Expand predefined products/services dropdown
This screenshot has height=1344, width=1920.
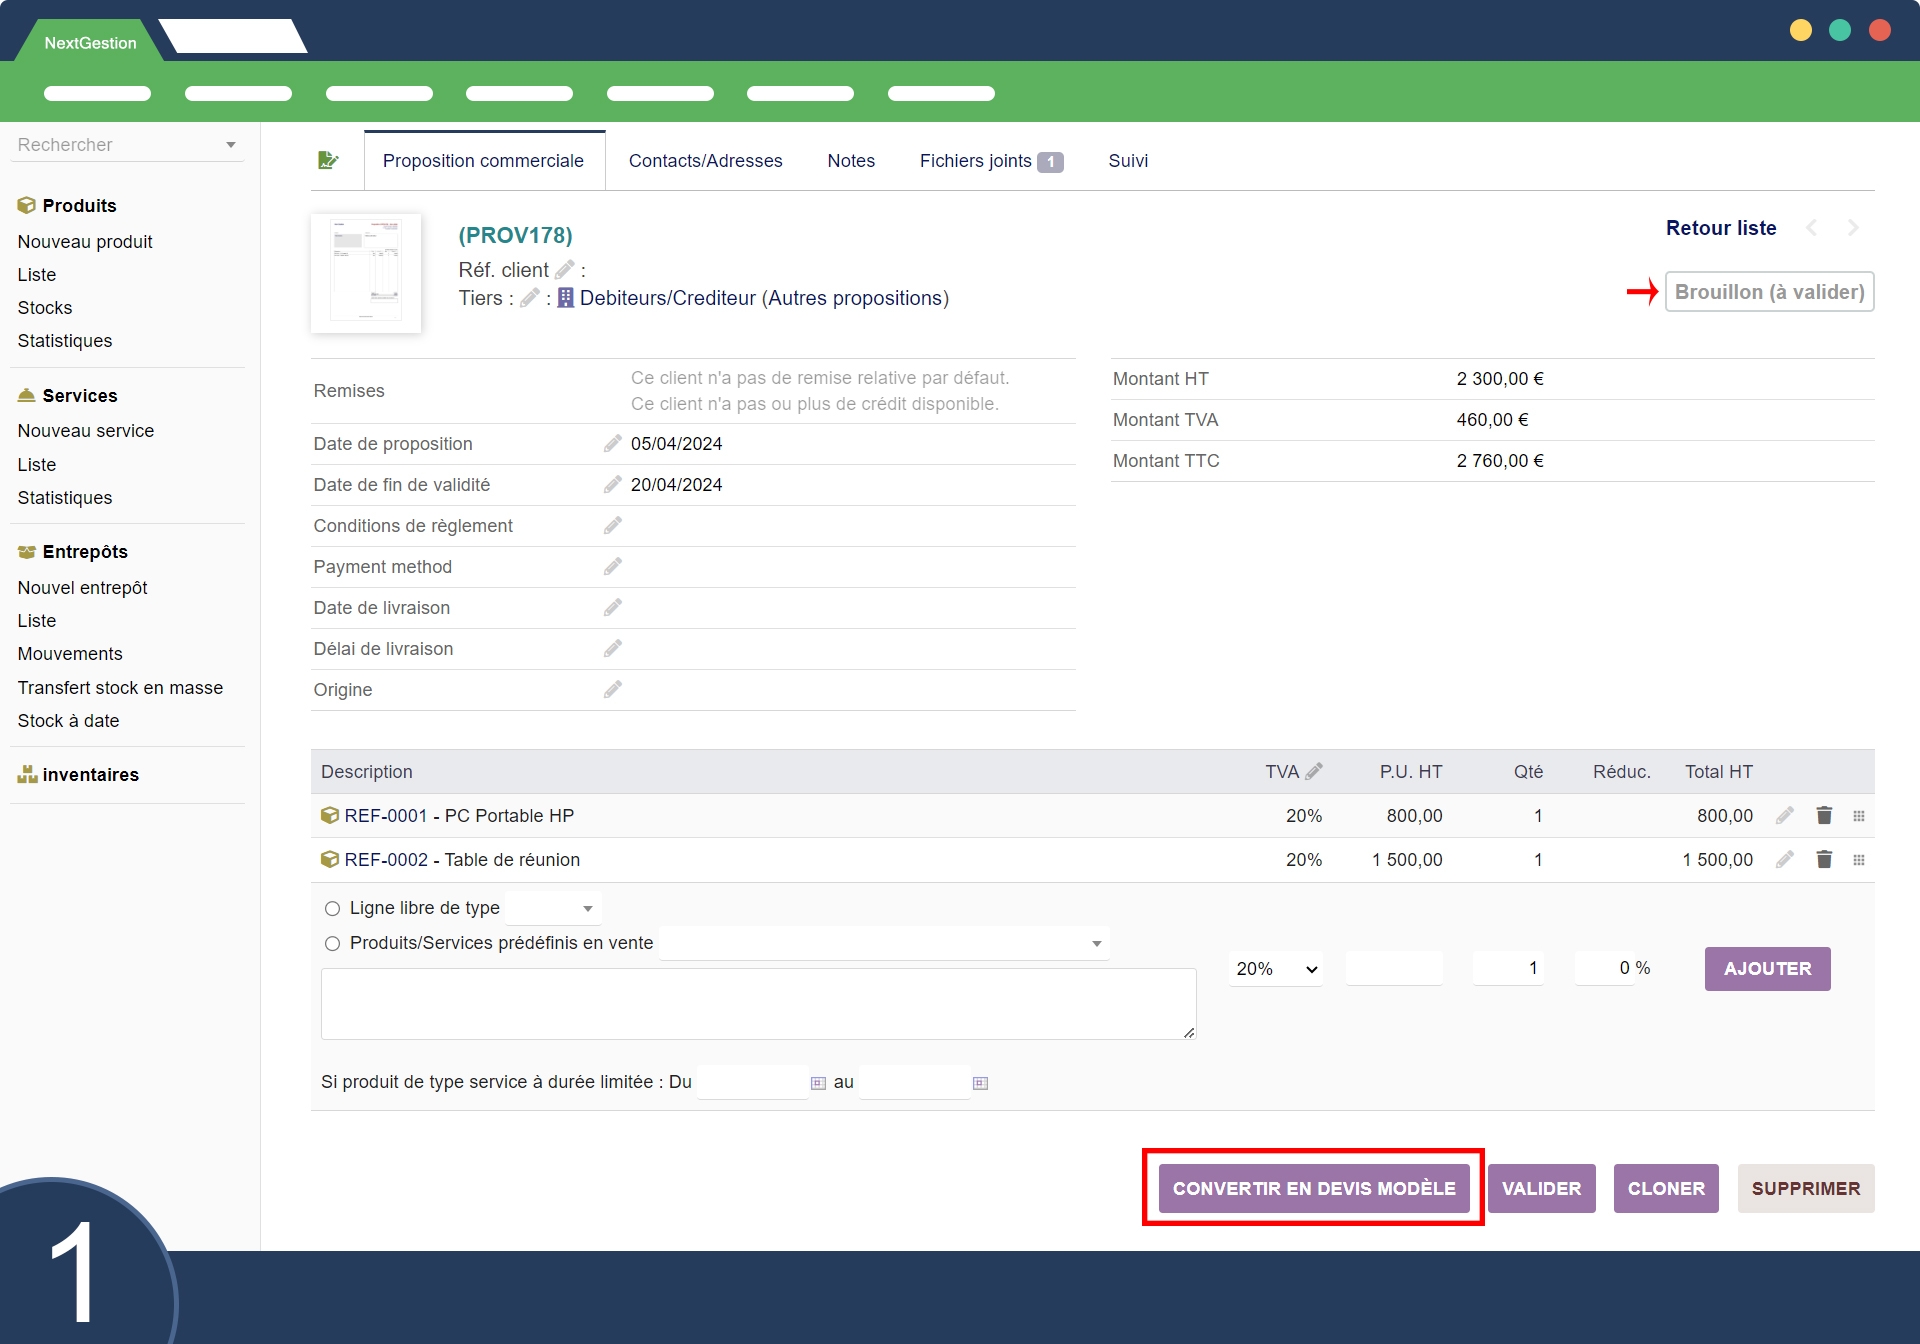coord(885,944)
